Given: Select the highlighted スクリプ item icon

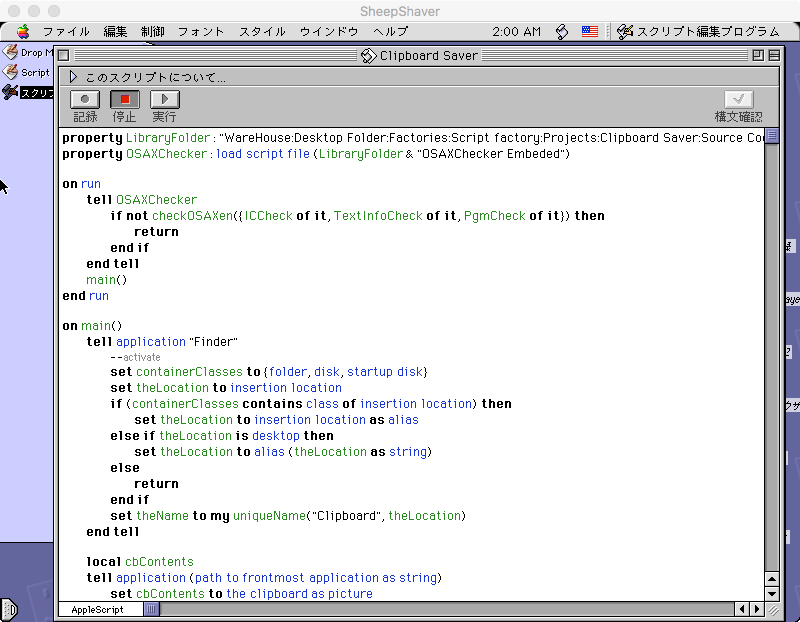Looking at the screenshot, I should [10, 92].
